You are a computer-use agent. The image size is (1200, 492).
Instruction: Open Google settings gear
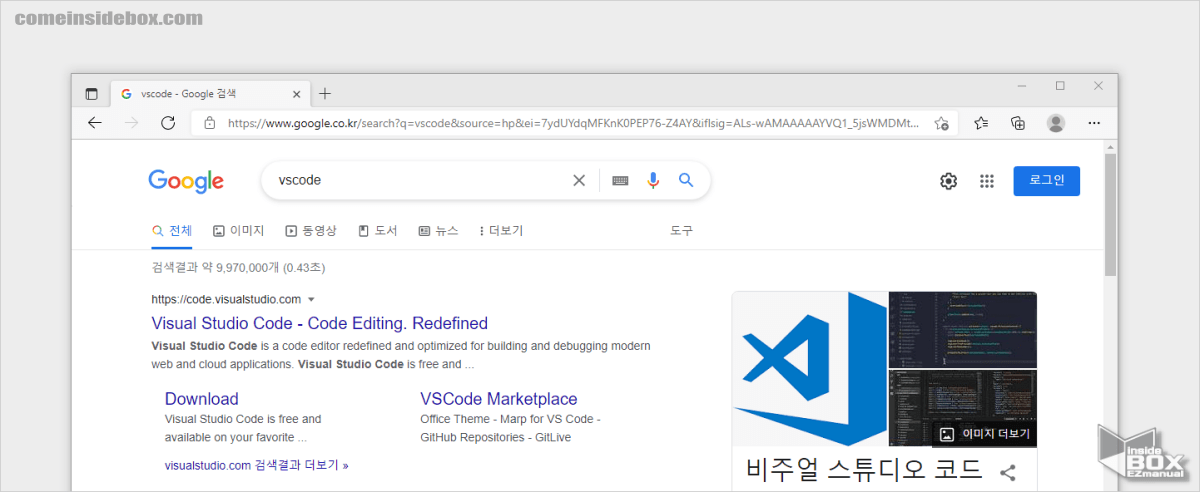coord(948,181)
